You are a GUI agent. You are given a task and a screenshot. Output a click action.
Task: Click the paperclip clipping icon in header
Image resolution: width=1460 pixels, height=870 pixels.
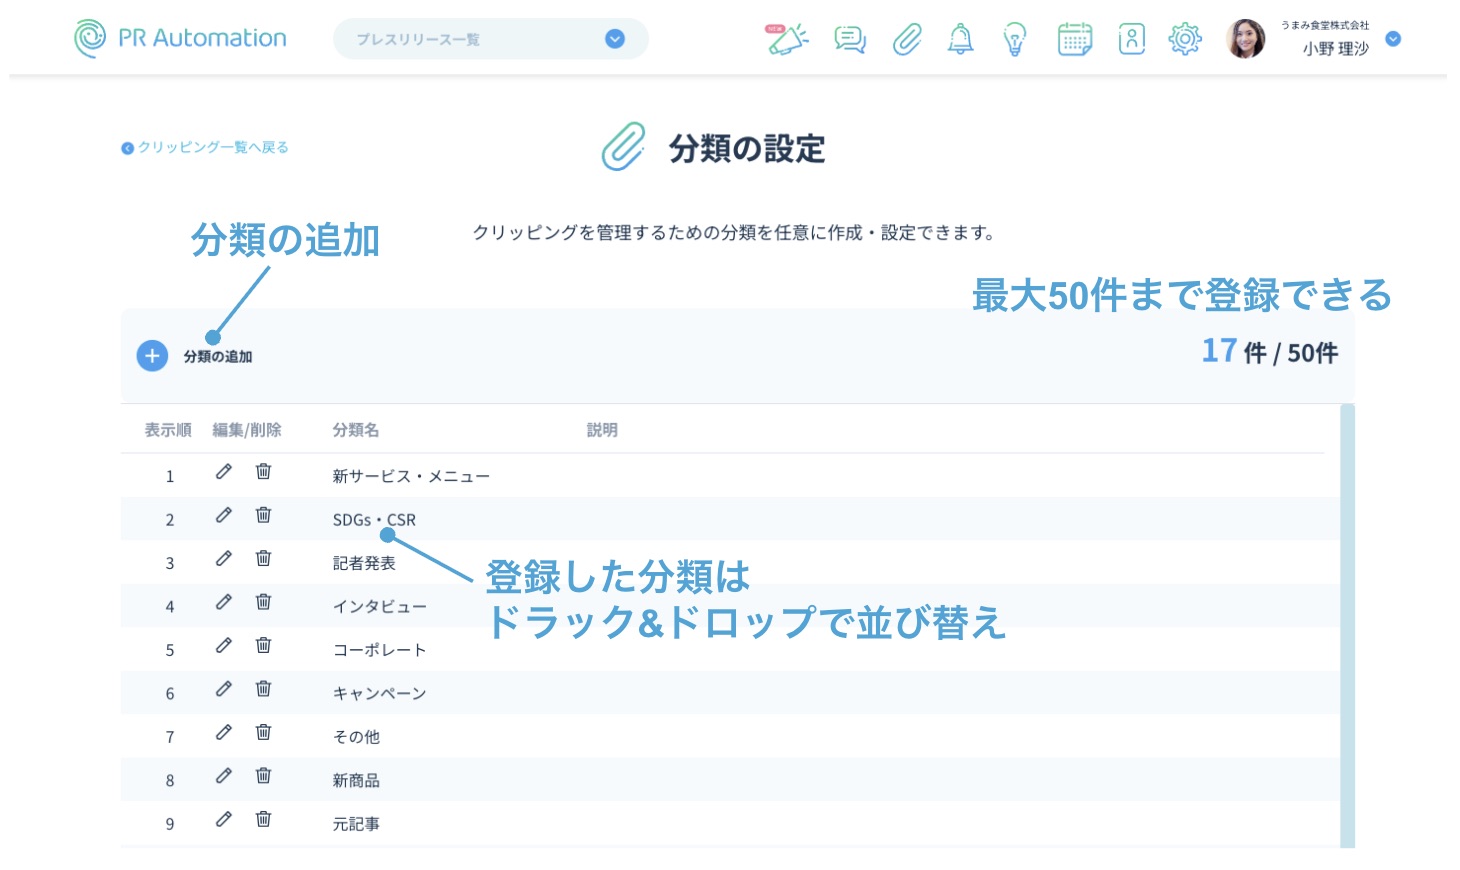point(907,39)
